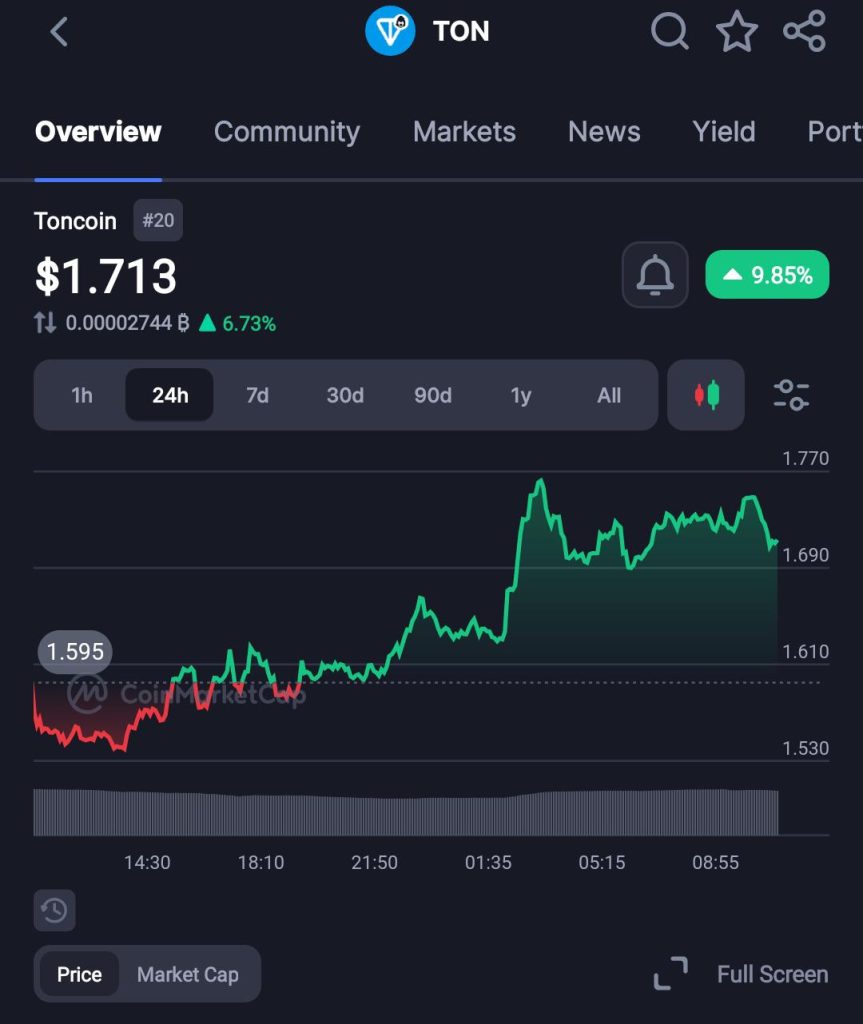Tap the volume bars below the chart
This screenshot has height=1024, width=863.
[x=406, y=812]
